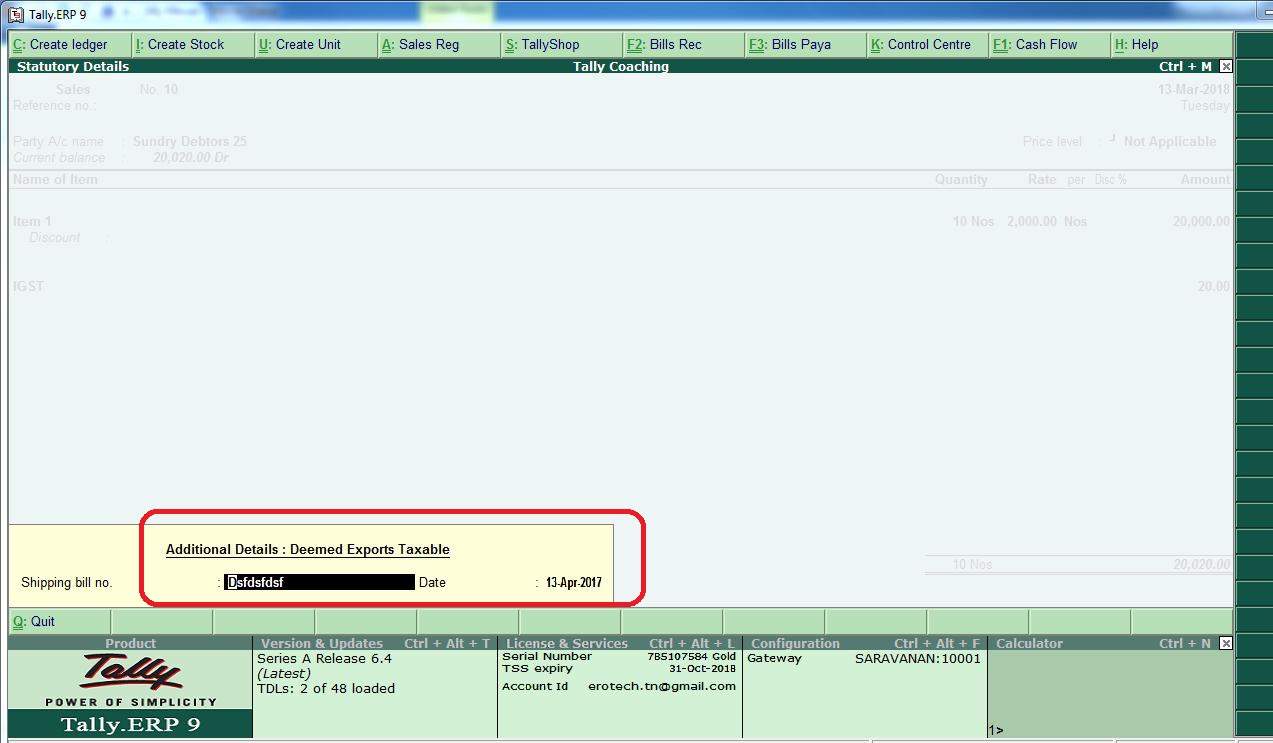1273x743 pixels.
Task: Open Cash Flow report button
Action: [1048, 45]
